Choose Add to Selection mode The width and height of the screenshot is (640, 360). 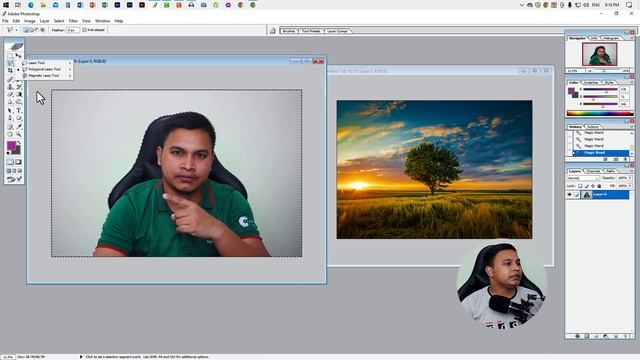click(31, 30)
